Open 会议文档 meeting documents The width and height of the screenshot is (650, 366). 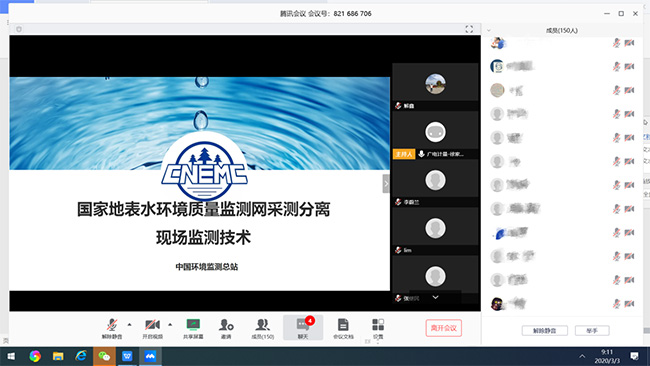pos(343,328)
